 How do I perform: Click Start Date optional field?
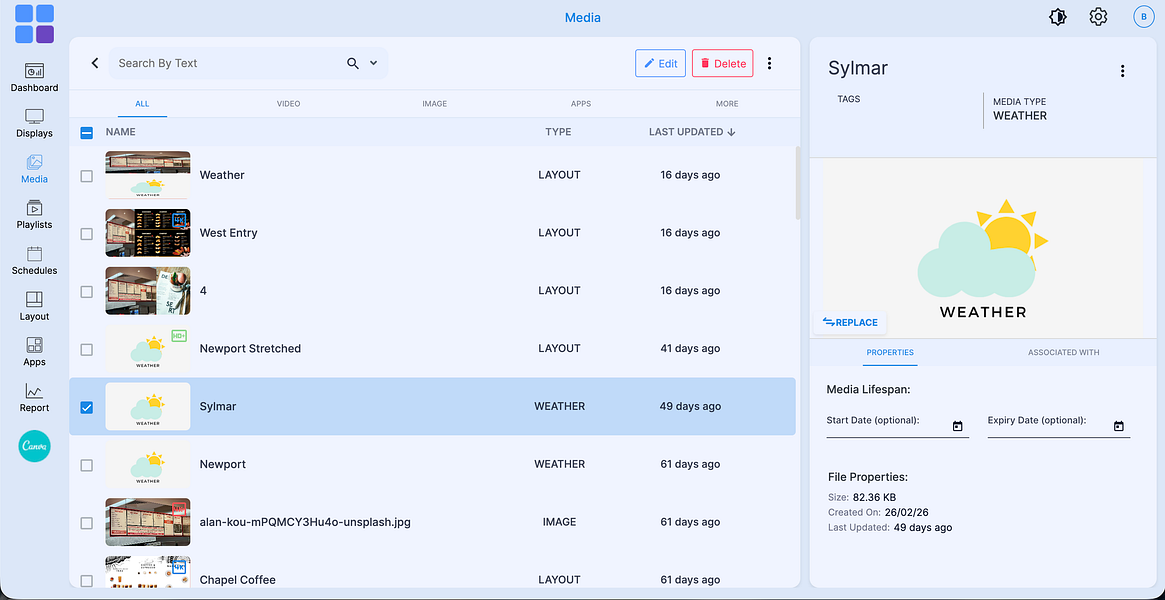click(898, 424)
